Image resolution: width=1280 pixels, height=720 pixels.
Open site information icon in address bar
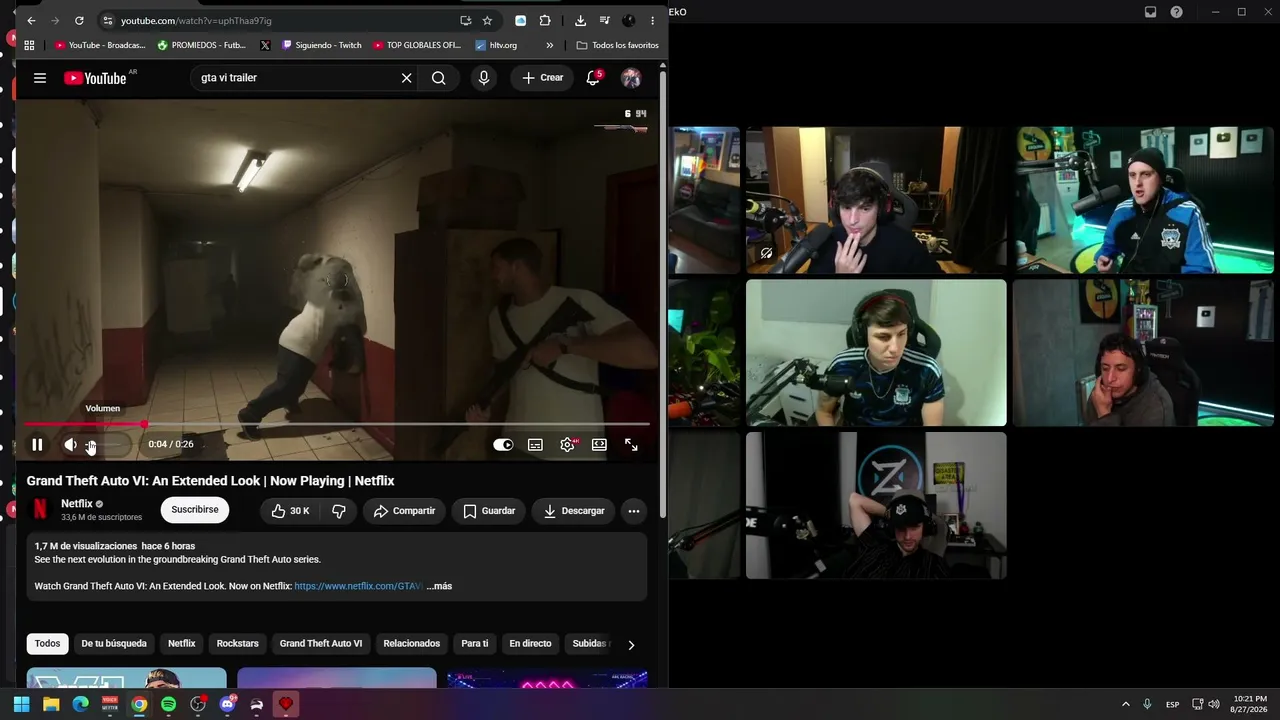[x=107, y=20]
